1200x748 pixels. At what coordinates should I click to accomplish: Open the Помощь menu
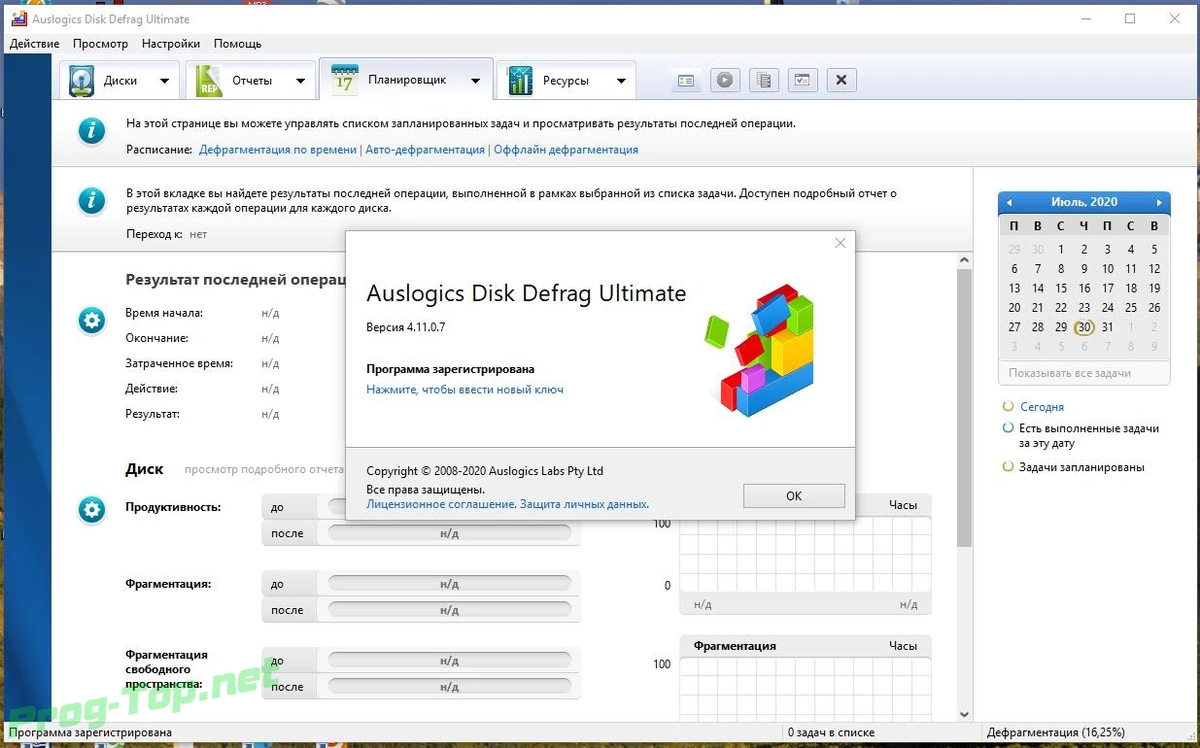point(238,44)
